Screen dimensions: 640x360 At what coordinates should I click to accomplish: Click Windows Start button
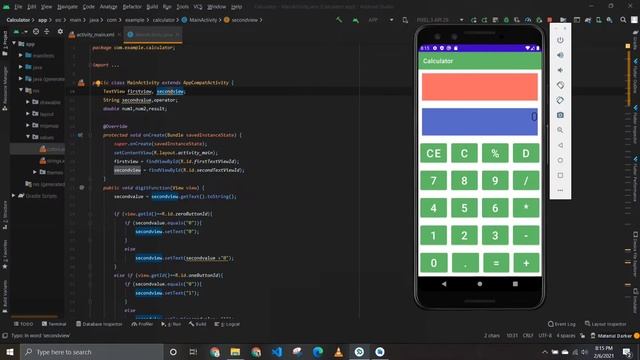tap(10, 352)
